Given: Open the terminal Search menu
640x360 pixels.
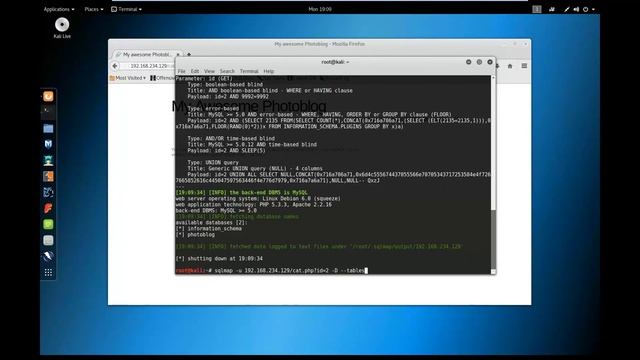Looking at the screenshot, I should [x=227, y=71].
